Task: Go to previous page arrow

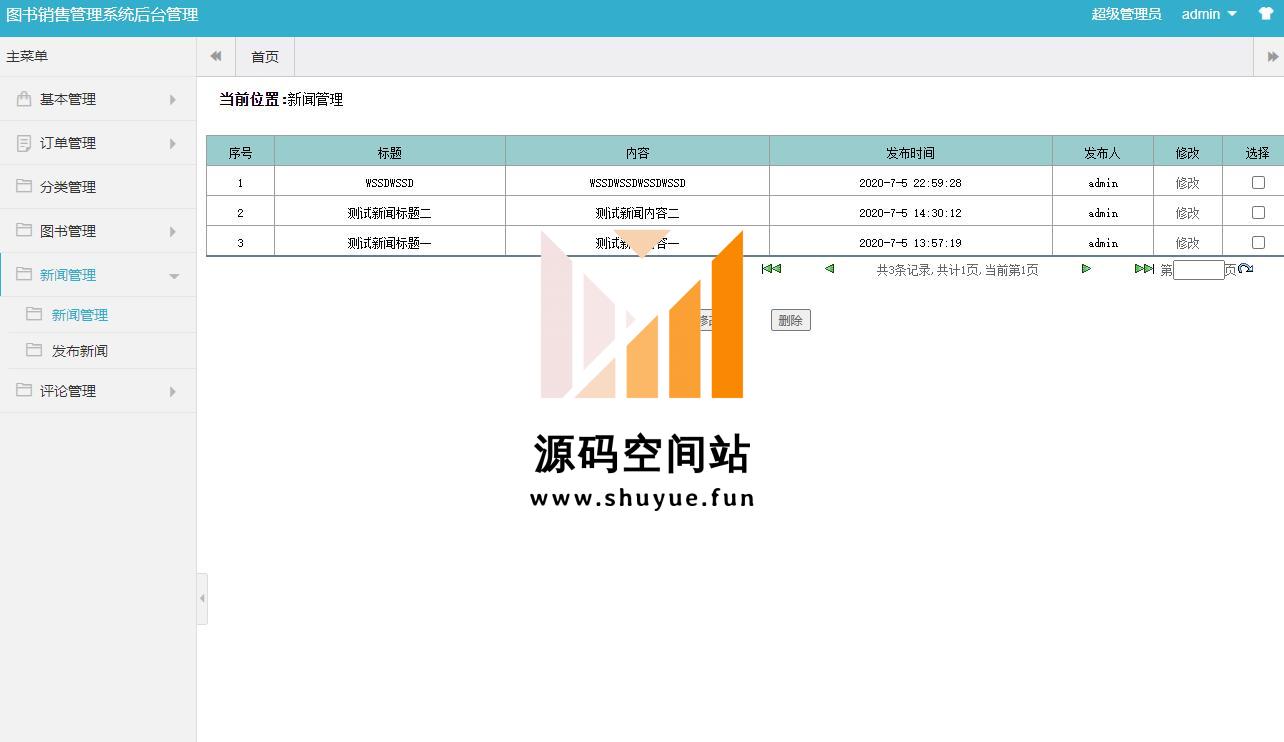Action: pos(829,268)
